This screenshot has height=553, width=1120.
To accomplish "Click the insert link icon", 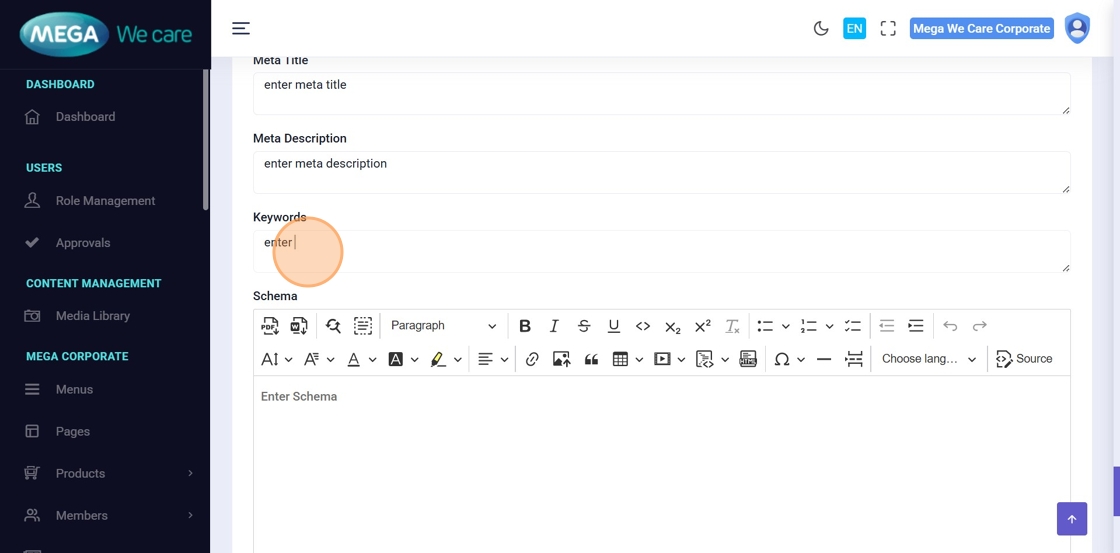I will pyautogui.click(x=532, y=359).
